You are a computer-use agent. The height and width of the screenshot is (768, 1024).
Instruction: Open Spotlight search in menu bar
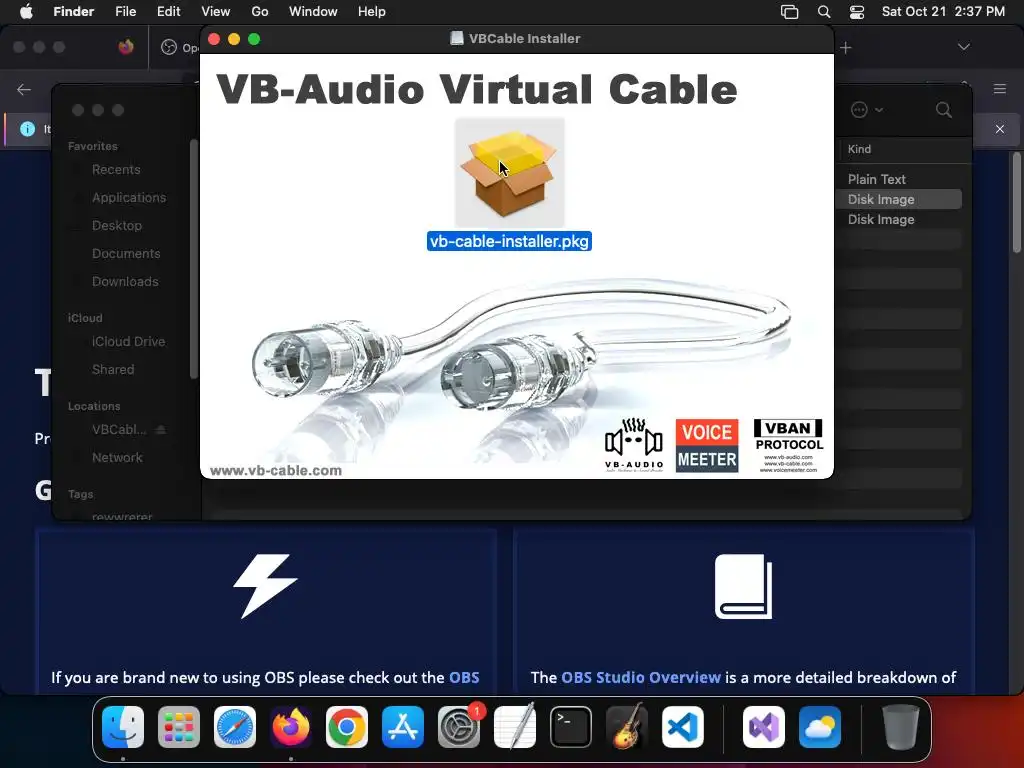tap(824, 12)
